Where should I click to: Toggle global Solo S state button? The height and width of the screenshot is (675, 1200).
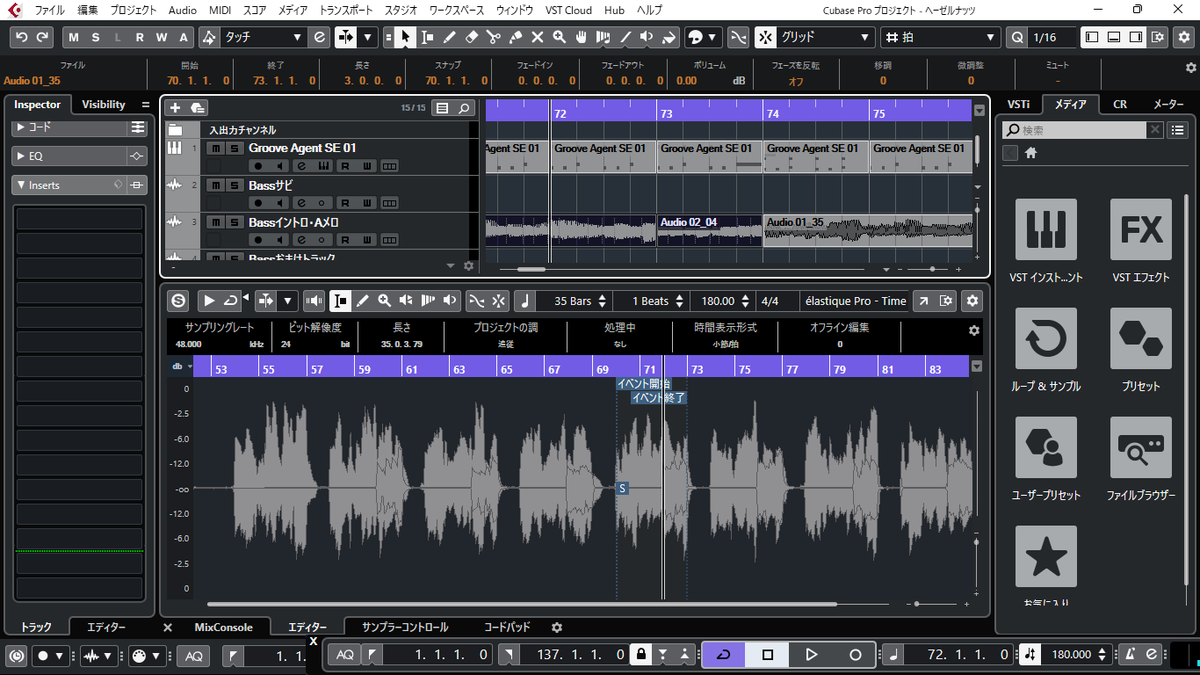(96, 37)
